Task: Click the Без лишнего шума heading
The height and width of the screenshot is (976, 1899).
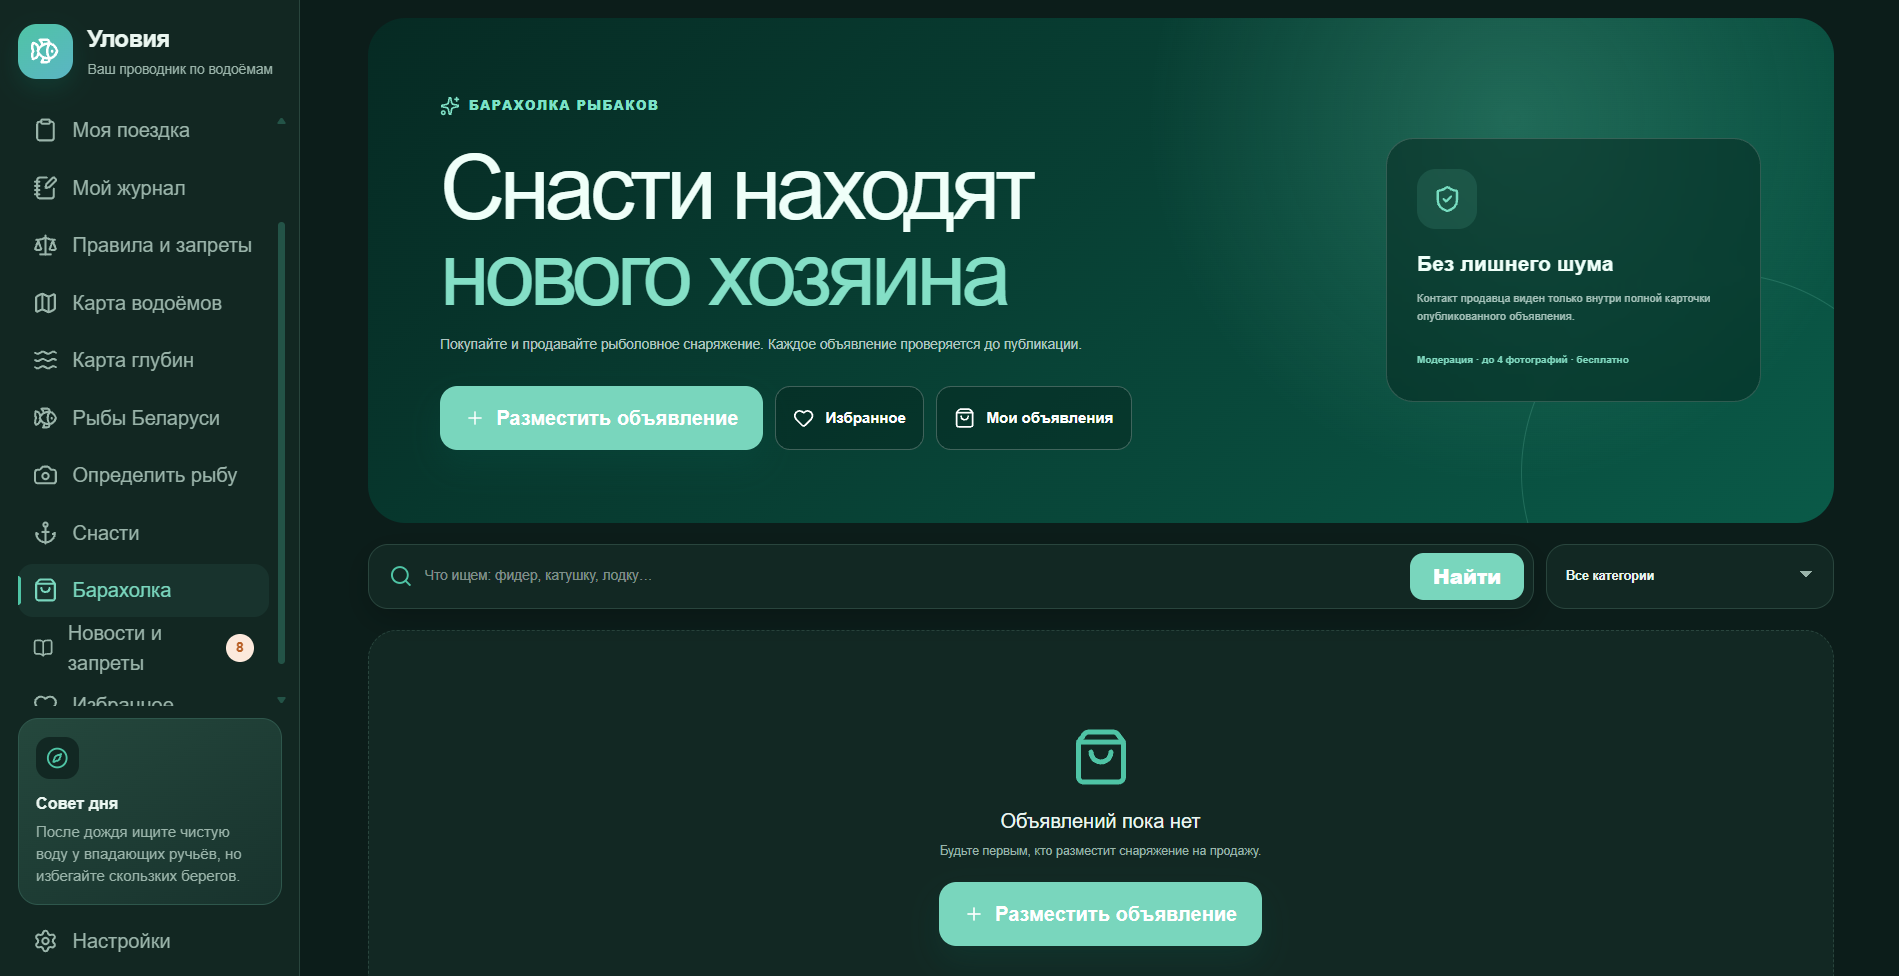Action: coord(1514,264)
